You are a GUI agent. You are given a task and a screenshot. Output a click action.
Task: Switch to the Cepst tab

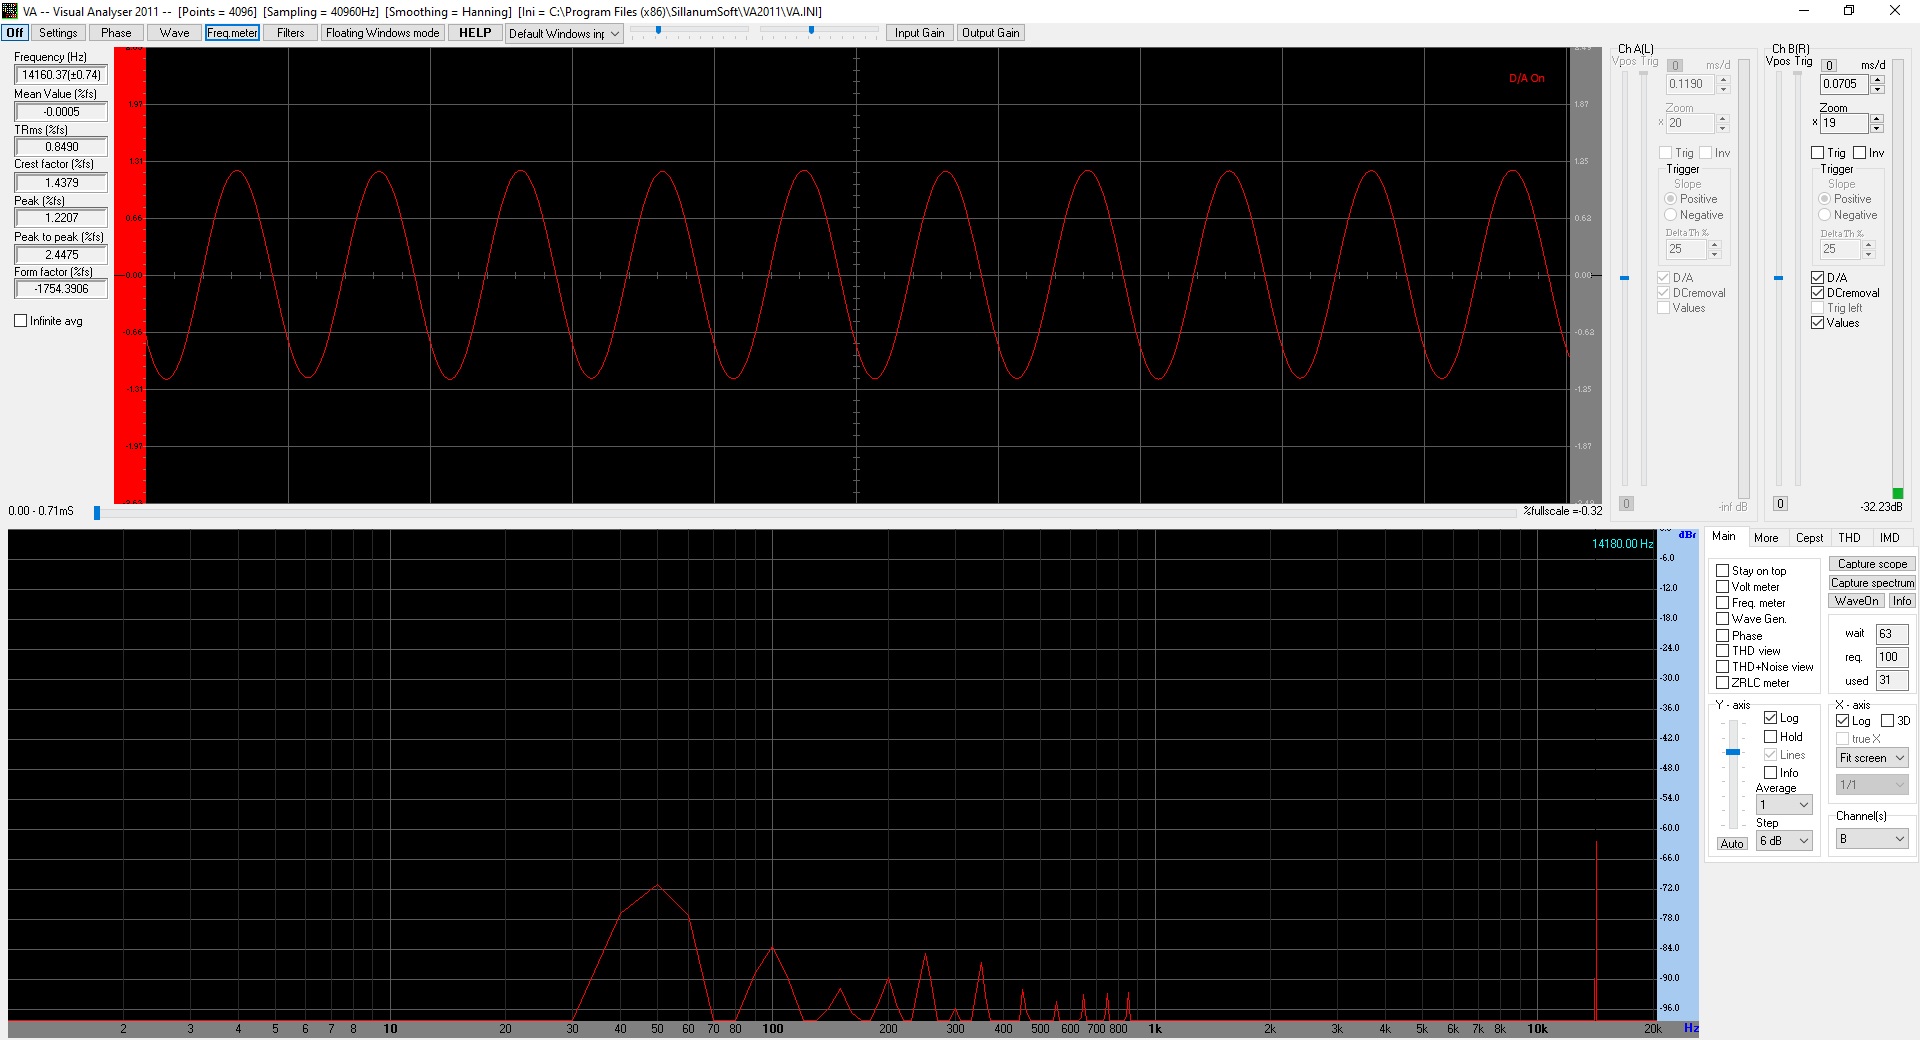click(1809, 538)
